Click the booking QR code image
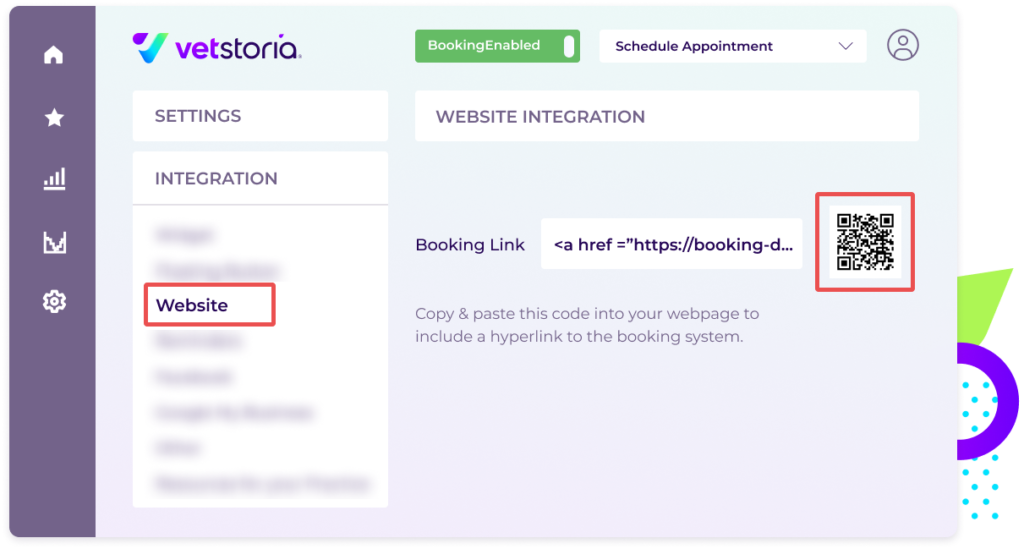 (865, 242)
